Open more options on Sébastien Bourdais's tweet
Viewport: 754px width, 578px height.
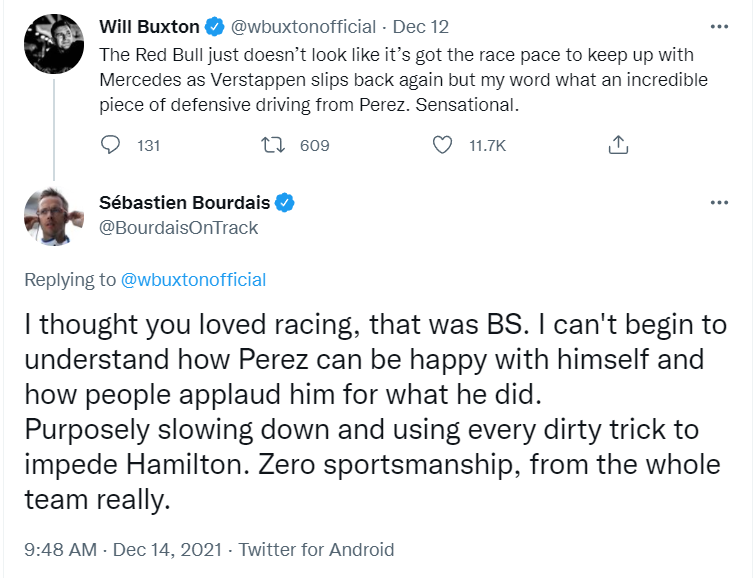[x=718, y=202]
